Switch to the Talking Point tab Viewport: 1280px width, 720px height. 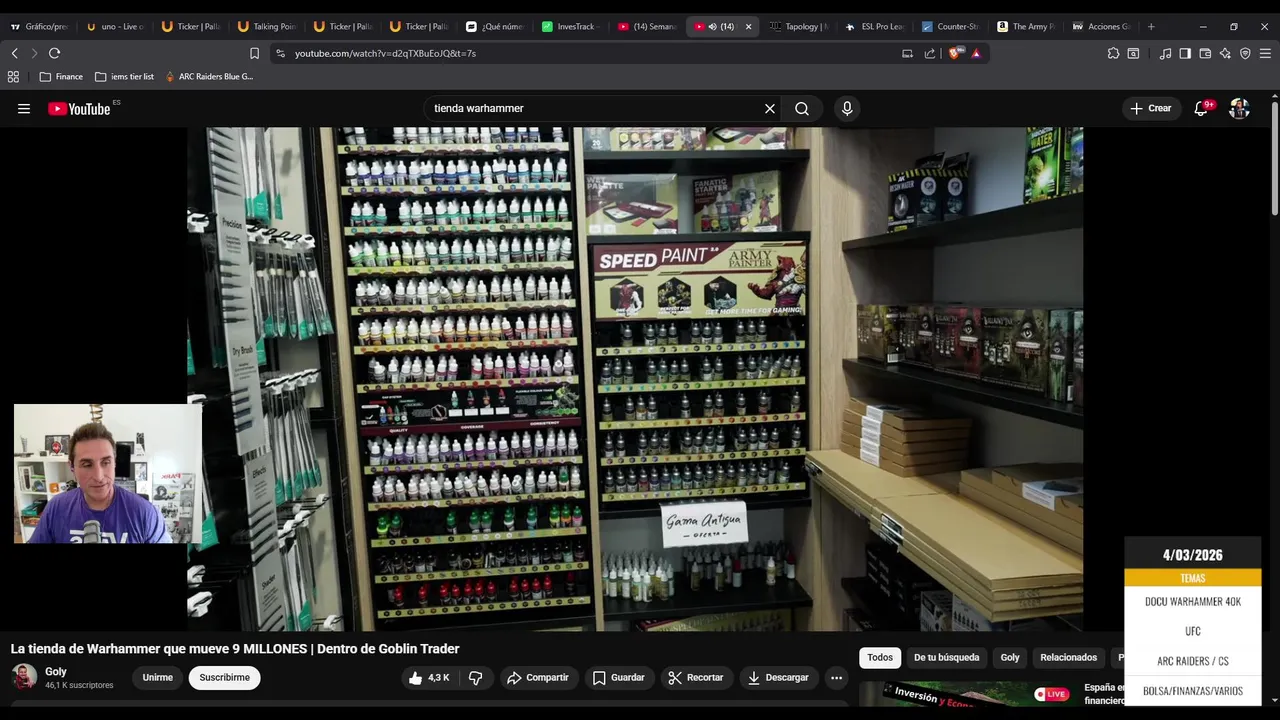(268, 27)
